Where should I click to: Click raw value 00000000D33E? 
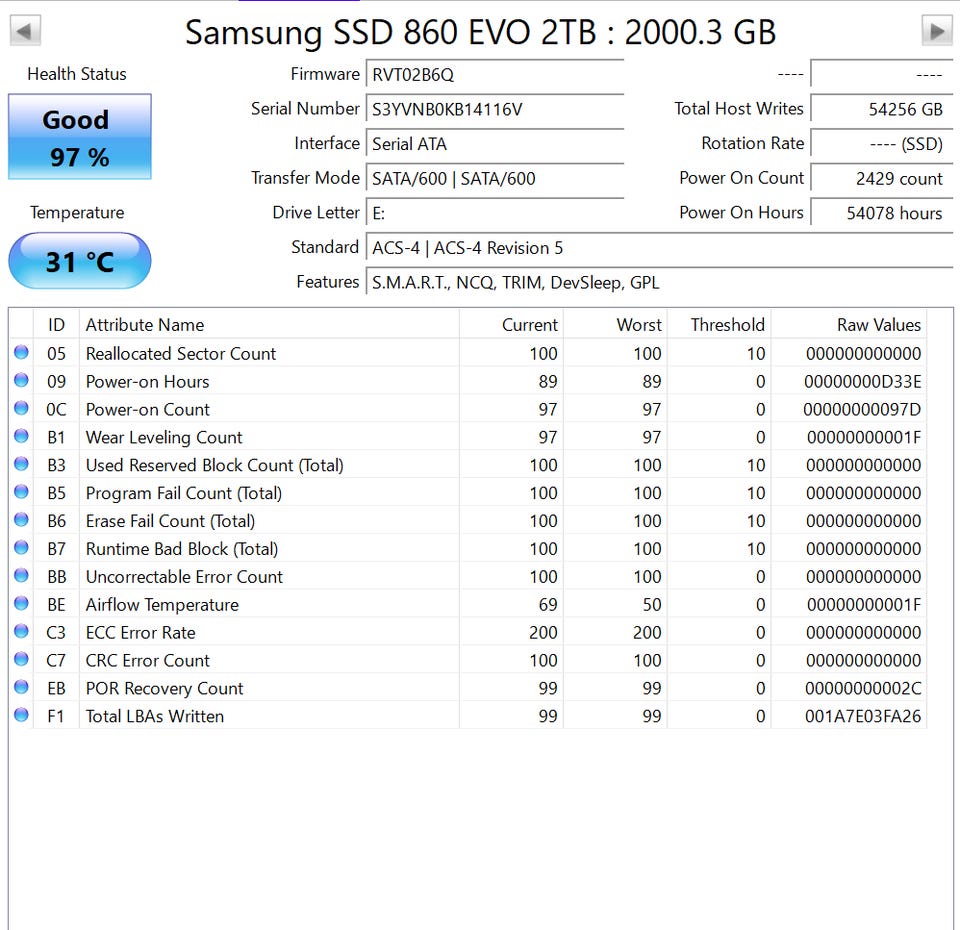coord(863,381)
